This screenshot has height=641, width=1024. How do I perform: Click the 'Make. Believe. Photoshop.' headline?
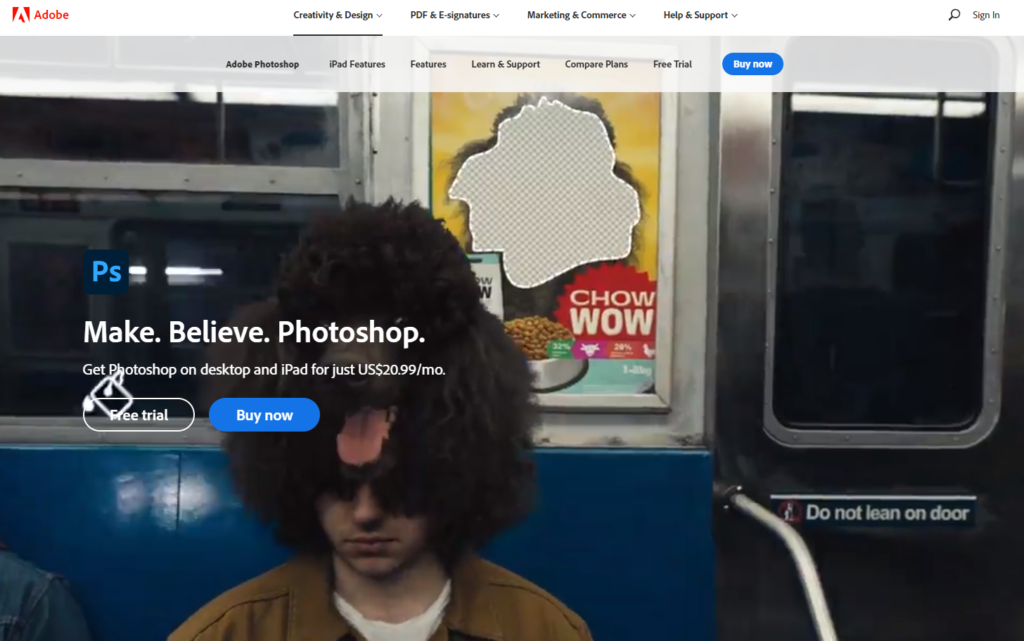(254, 332)
